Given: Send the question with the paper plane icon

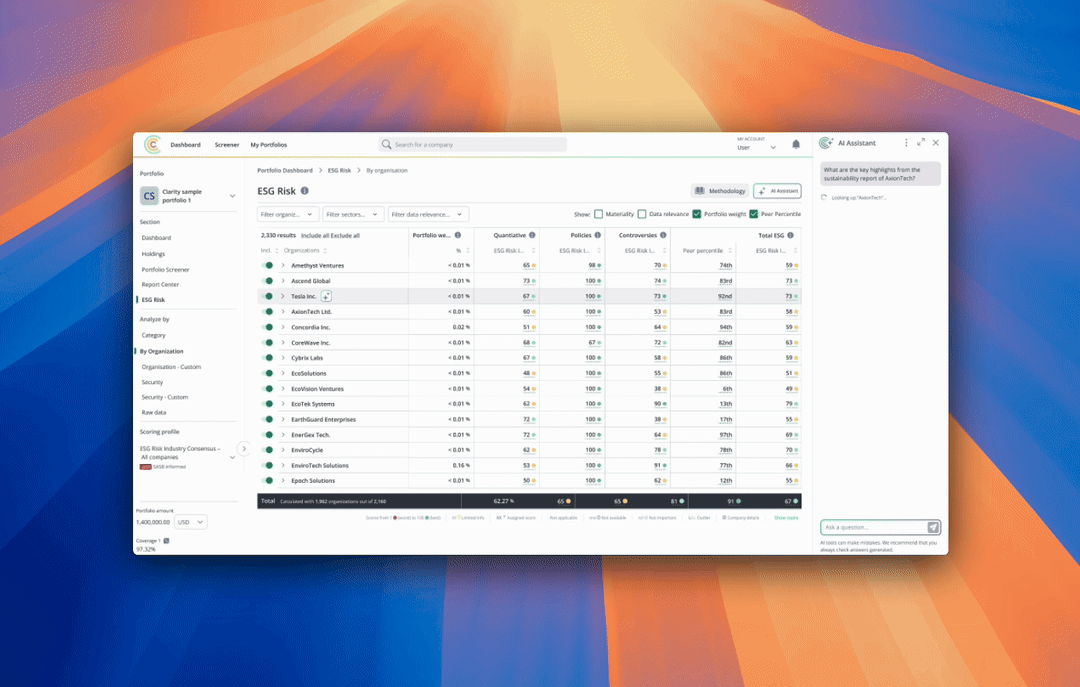Looking at the screenshot, I should [x=933, y=527].
